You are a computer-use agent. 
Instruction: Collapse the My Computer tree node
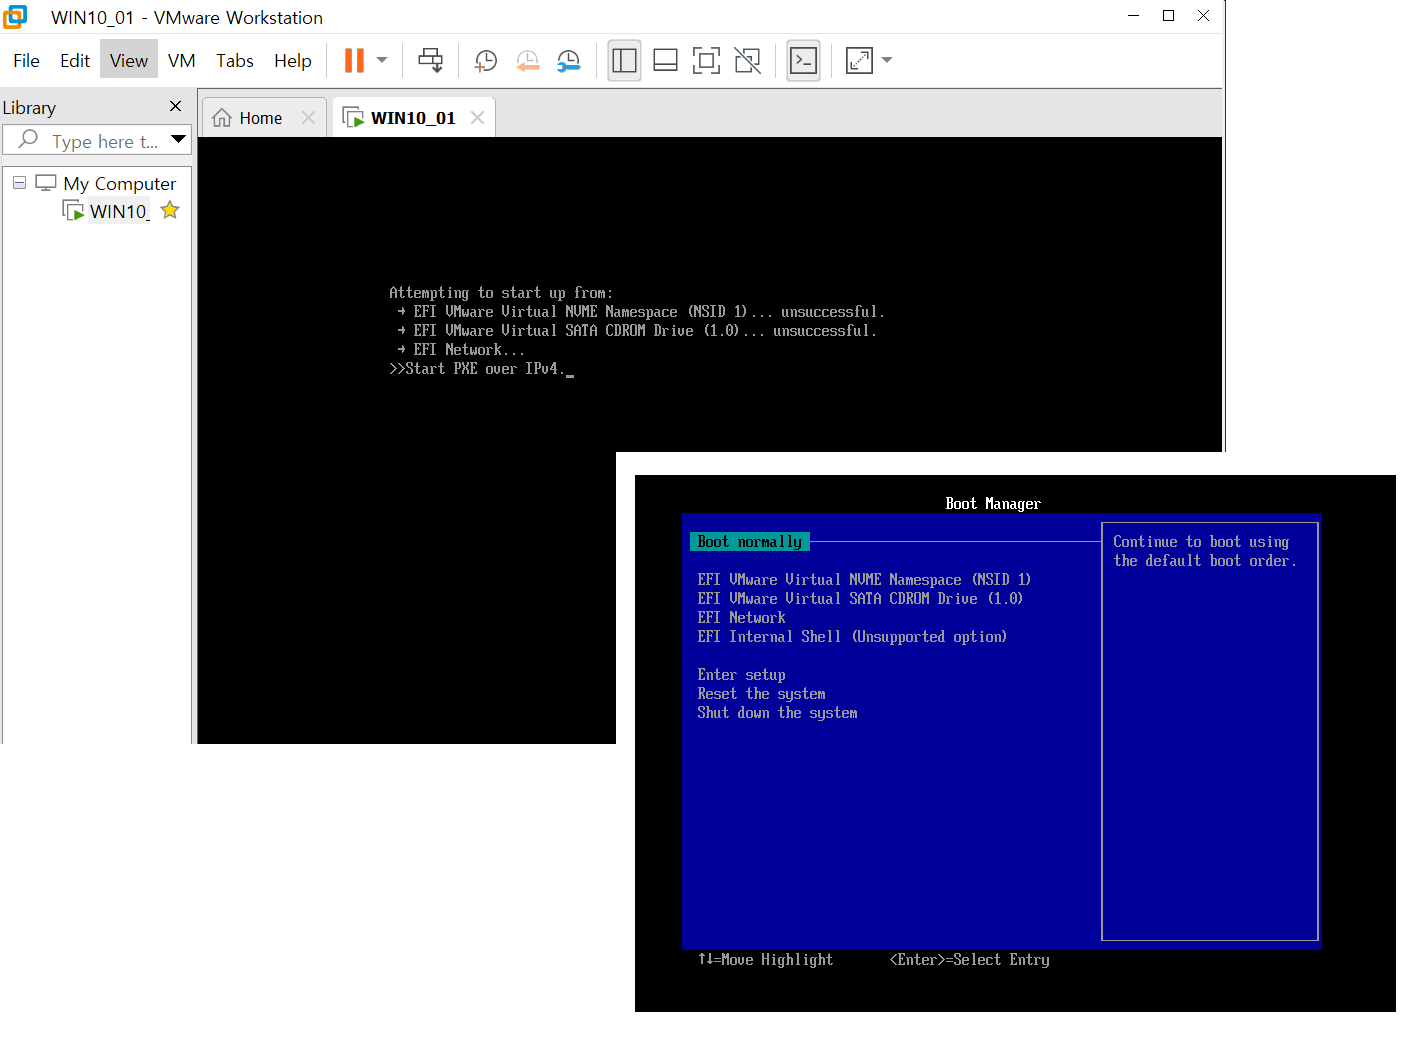19,183
